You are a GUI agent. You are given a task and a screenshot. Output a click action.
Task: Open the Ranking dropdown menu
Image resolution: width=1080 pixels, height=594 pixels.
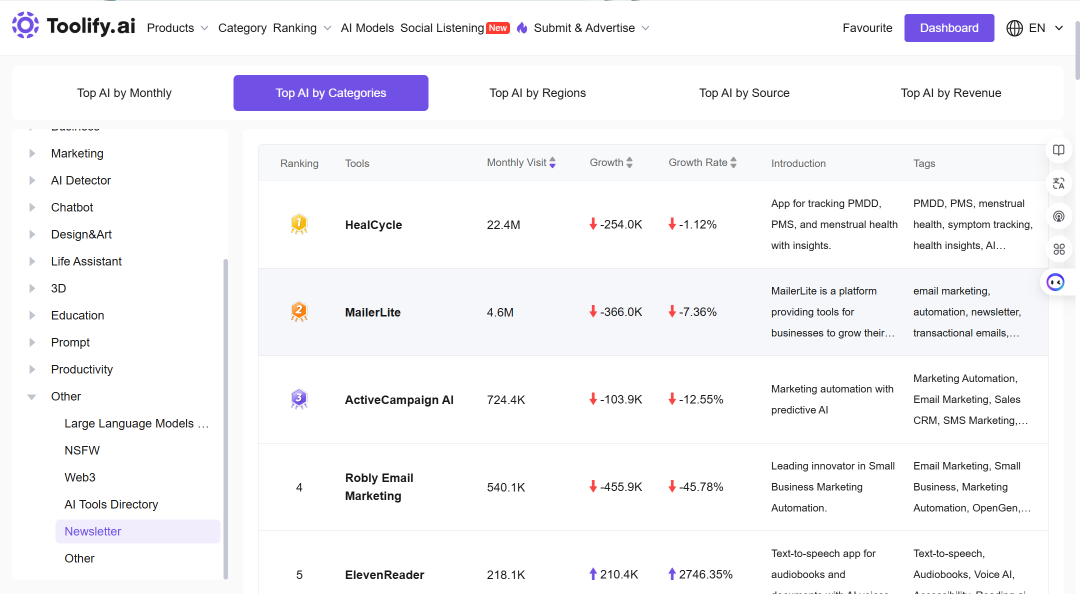tap(302, 28)
